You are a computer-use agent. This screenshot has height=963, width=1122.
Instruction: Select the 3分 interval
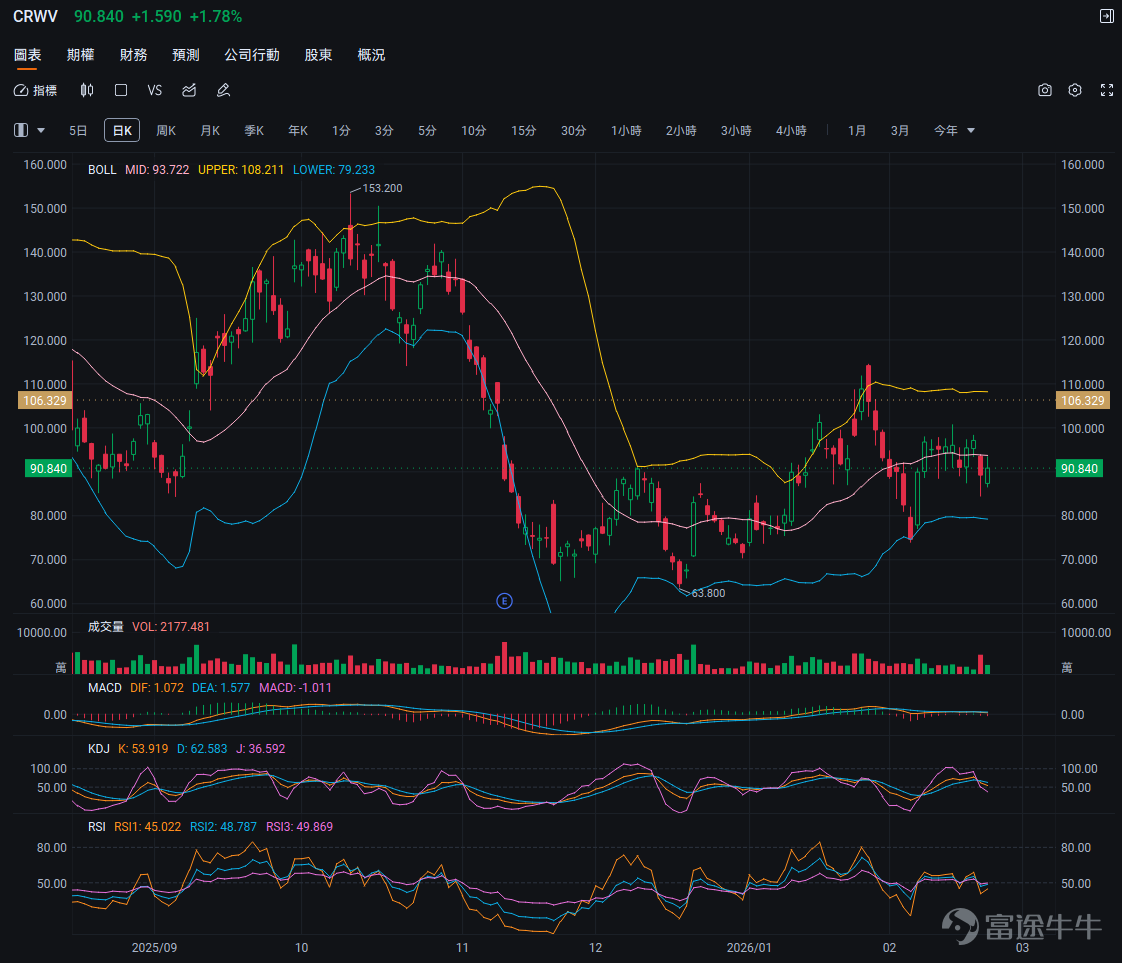pos(384,130)
